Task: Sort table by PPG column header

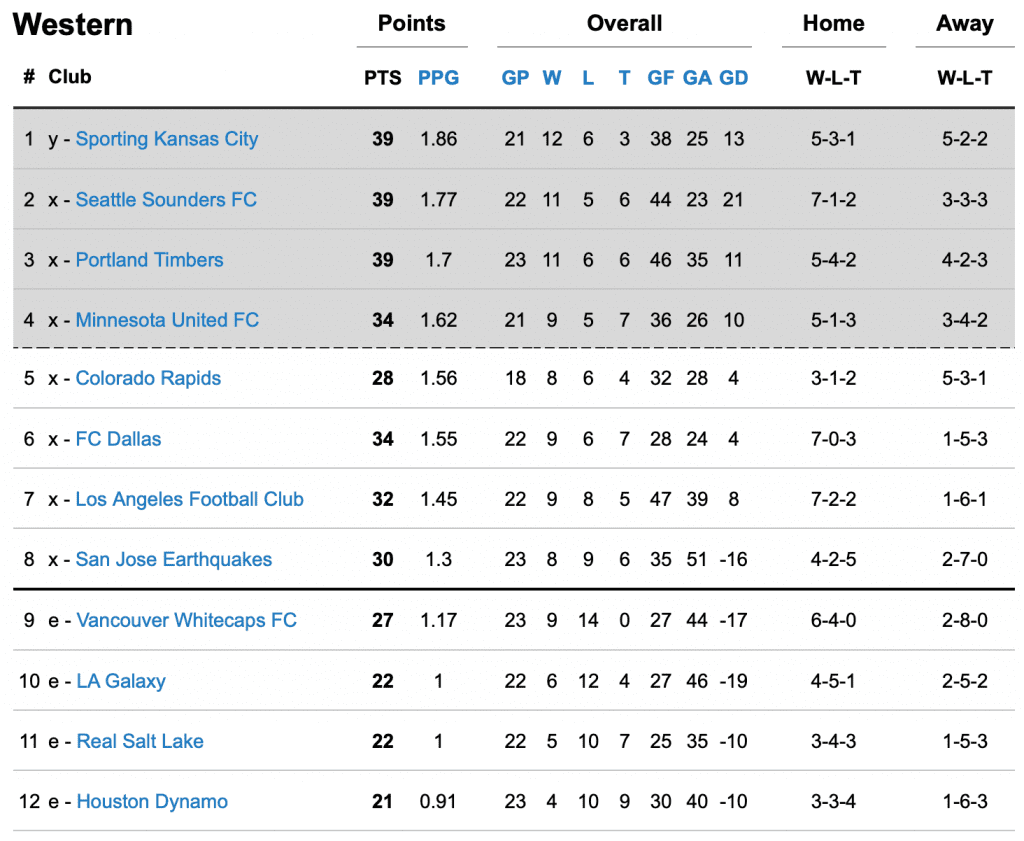Action: click(438, 78)
